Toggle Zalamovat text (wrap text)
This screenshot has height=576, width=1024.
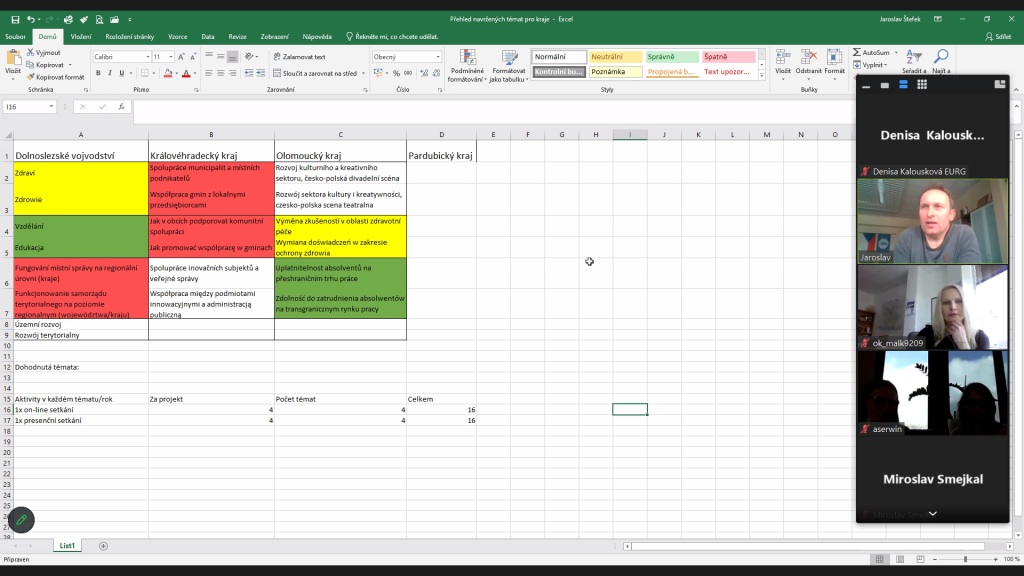[299, 57]
